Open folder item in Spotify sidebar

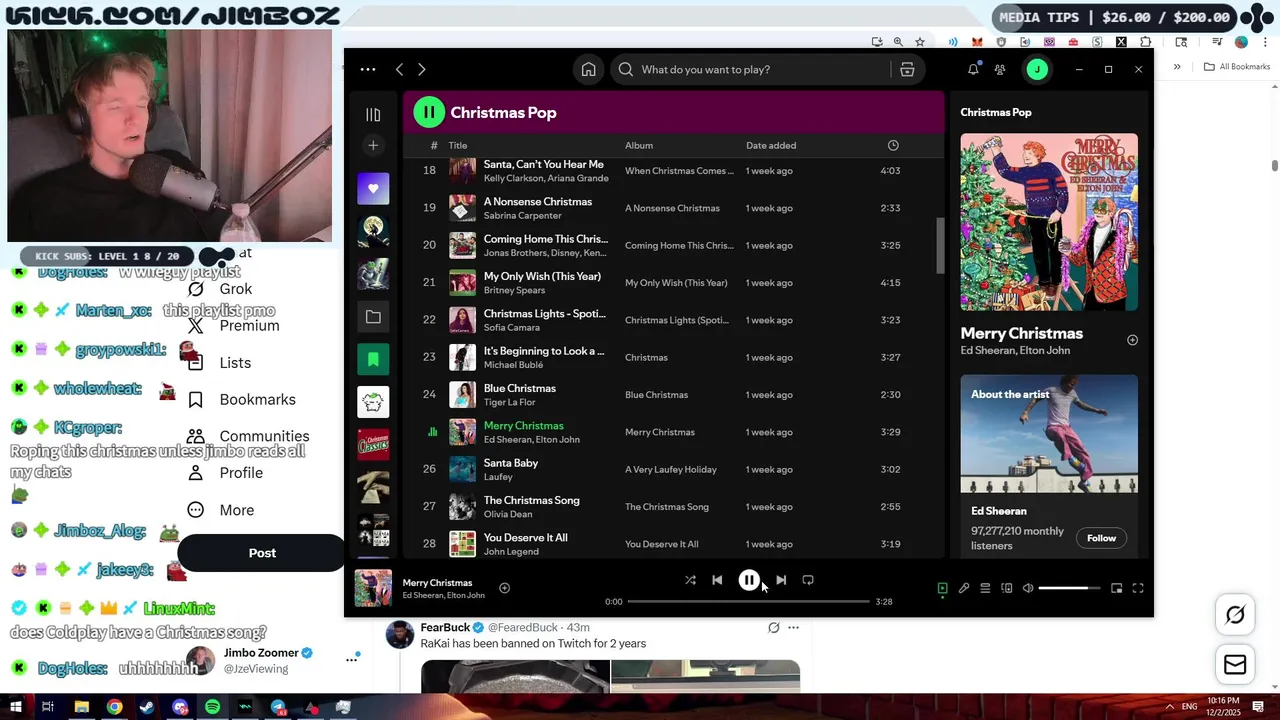click(373, 317)
